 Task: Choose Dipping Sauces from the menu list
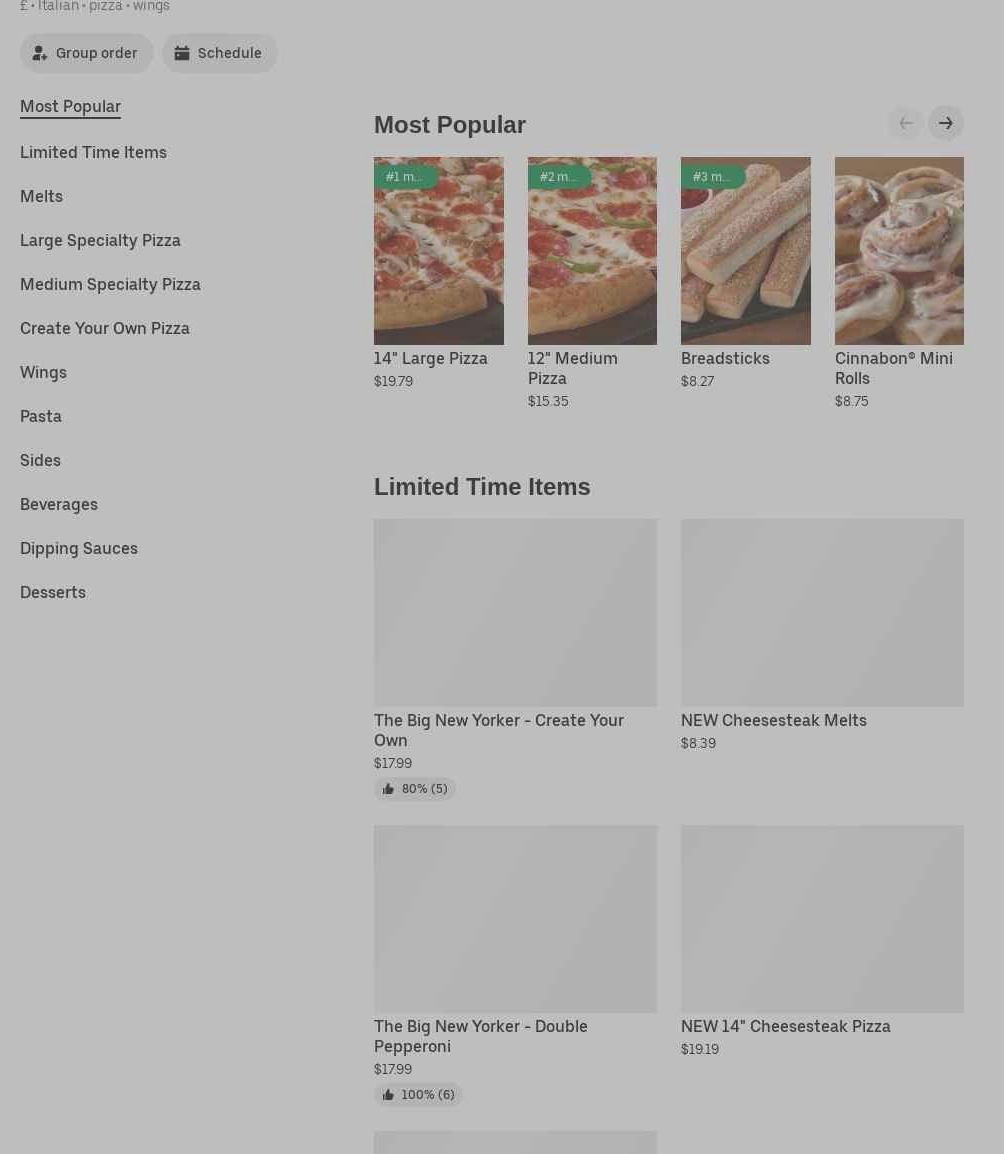pyautogui.click(x=79, y=548)
